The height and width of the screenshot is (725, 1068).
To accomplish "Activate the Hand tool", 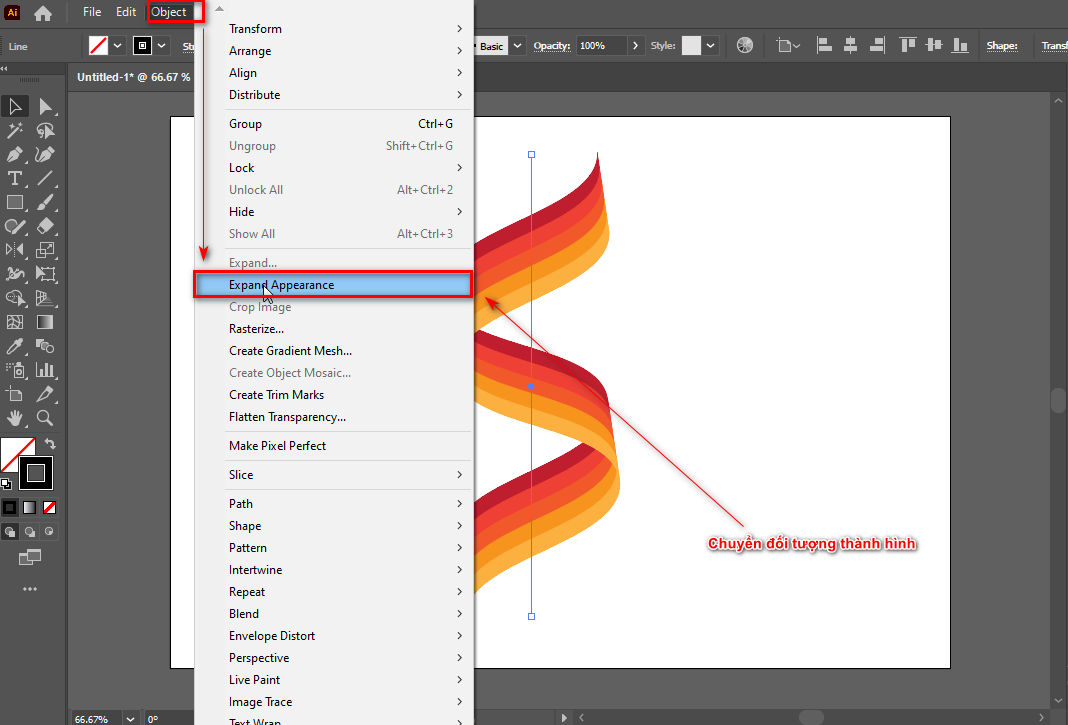I will pyautogui.click(x=15, y=418).
